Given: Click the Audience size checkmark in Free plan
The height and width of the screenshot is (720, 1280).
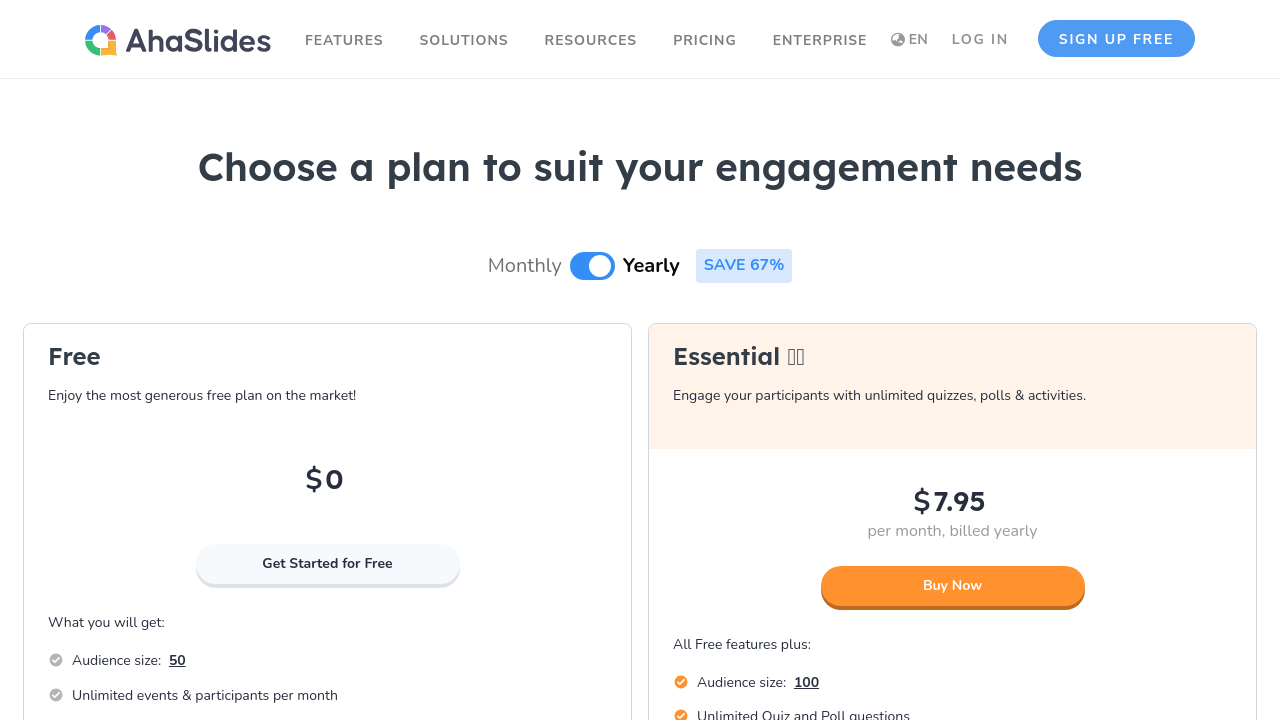Looking at the screenshot, I should point(56,660).
